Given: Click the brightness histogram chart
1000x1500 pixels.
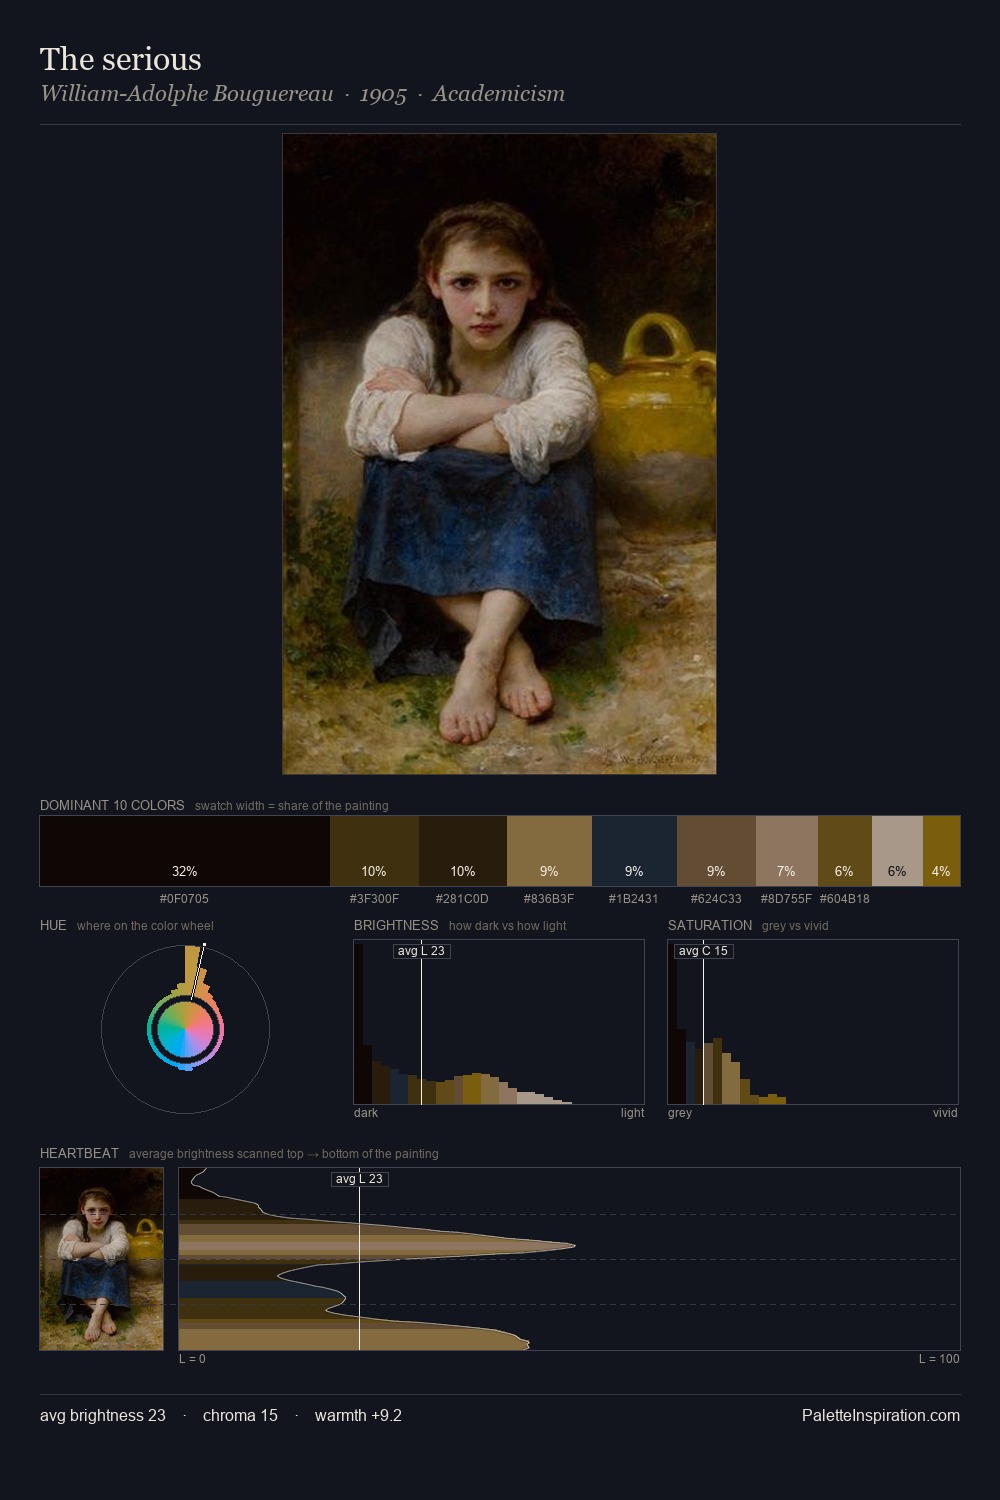Looking at the screenshot, I should pos(499,1022).
